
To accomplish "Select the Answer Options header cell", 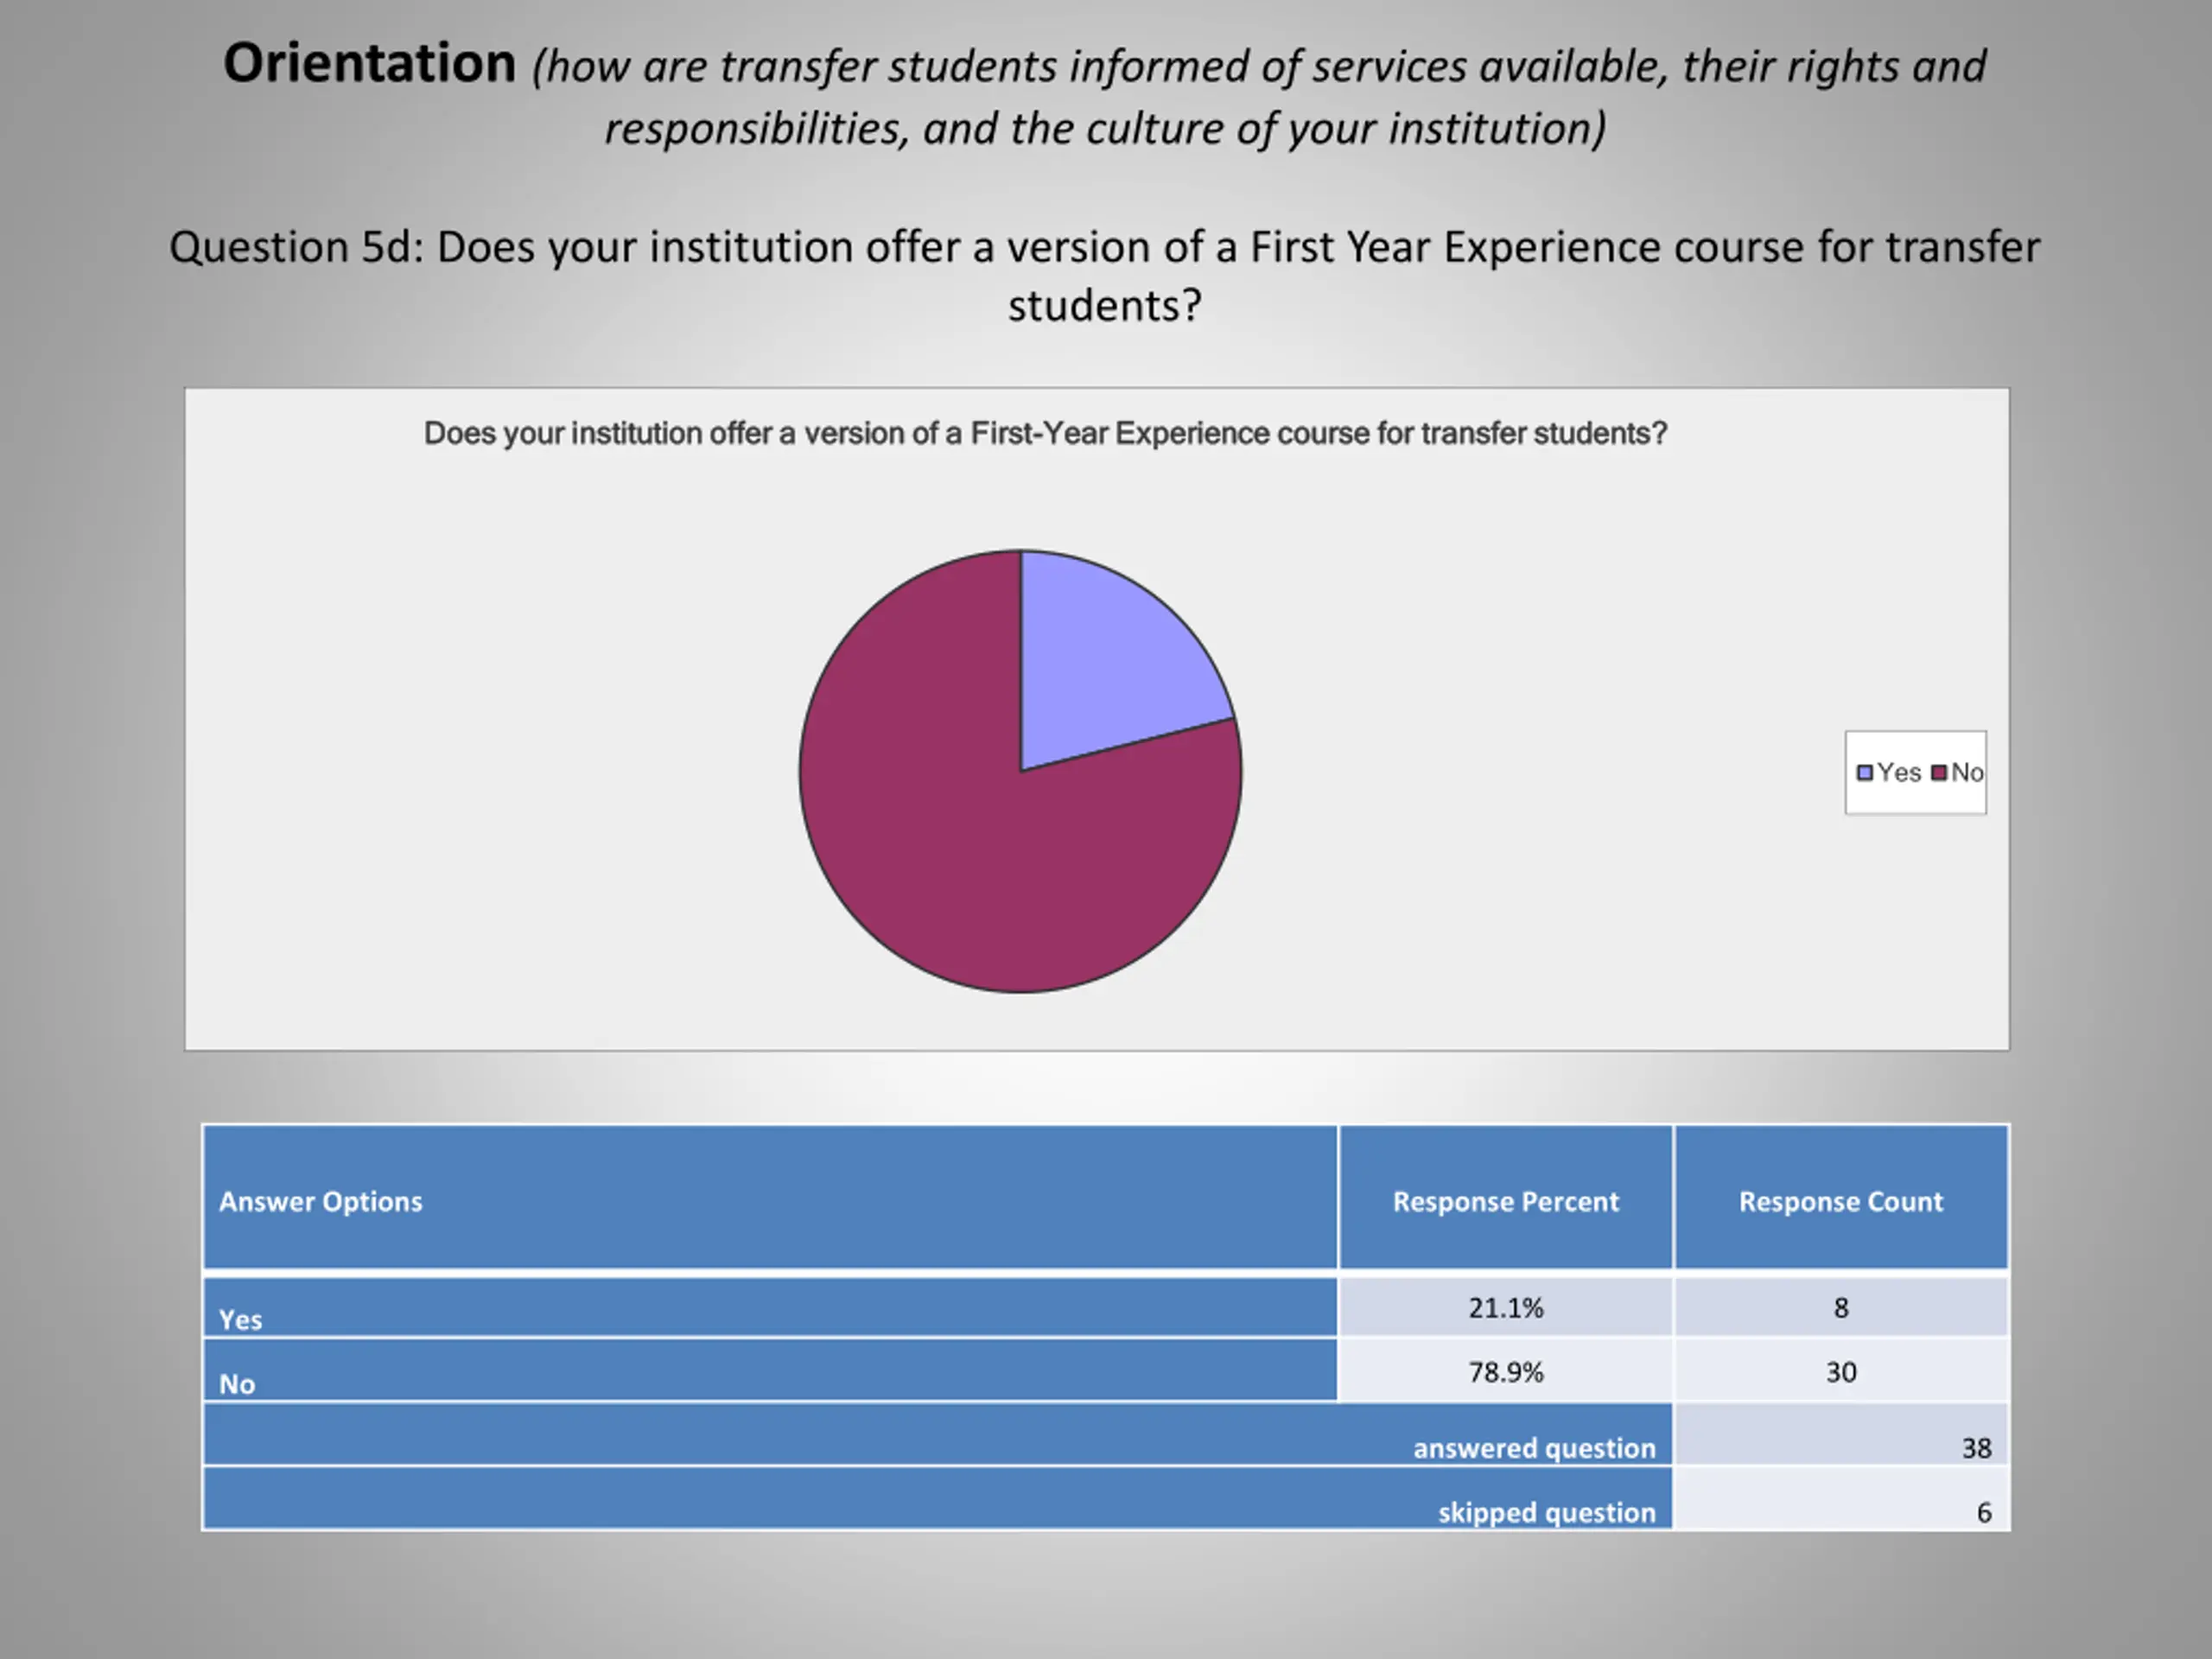I will coord(770,1198).
